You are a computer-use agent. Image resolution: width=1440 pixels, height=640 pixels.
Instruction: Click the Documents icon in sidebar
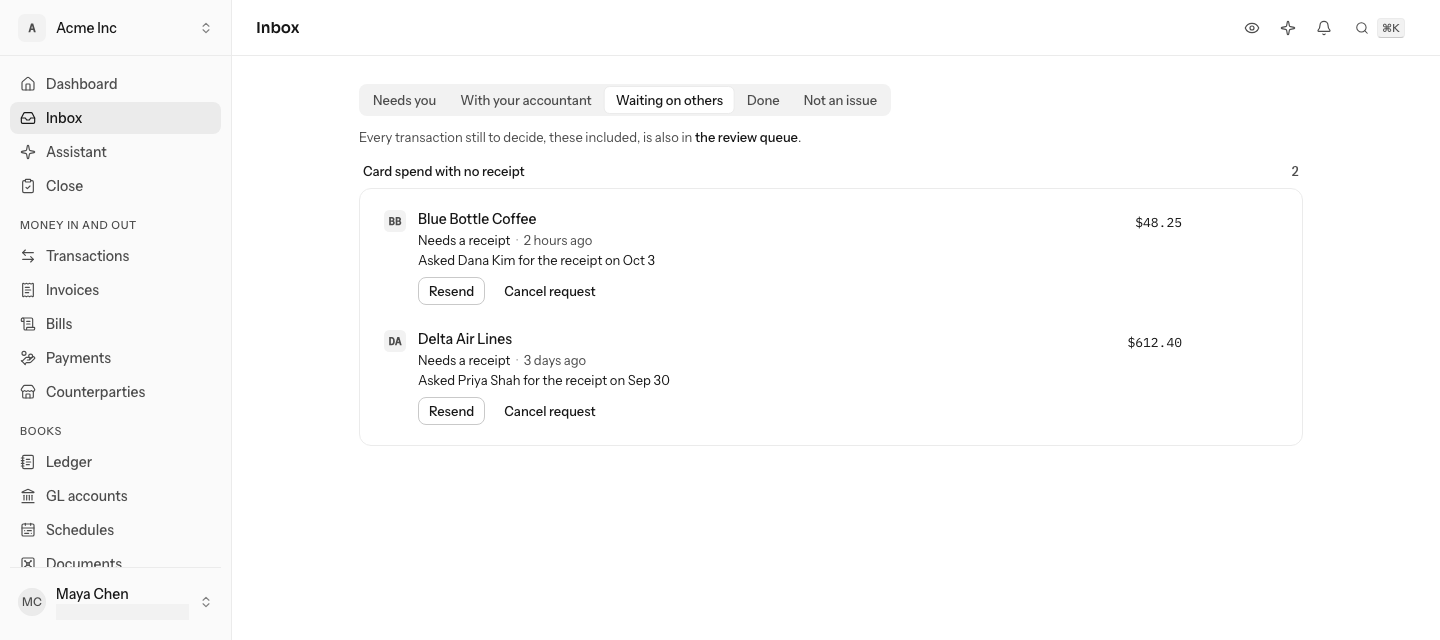28,563
